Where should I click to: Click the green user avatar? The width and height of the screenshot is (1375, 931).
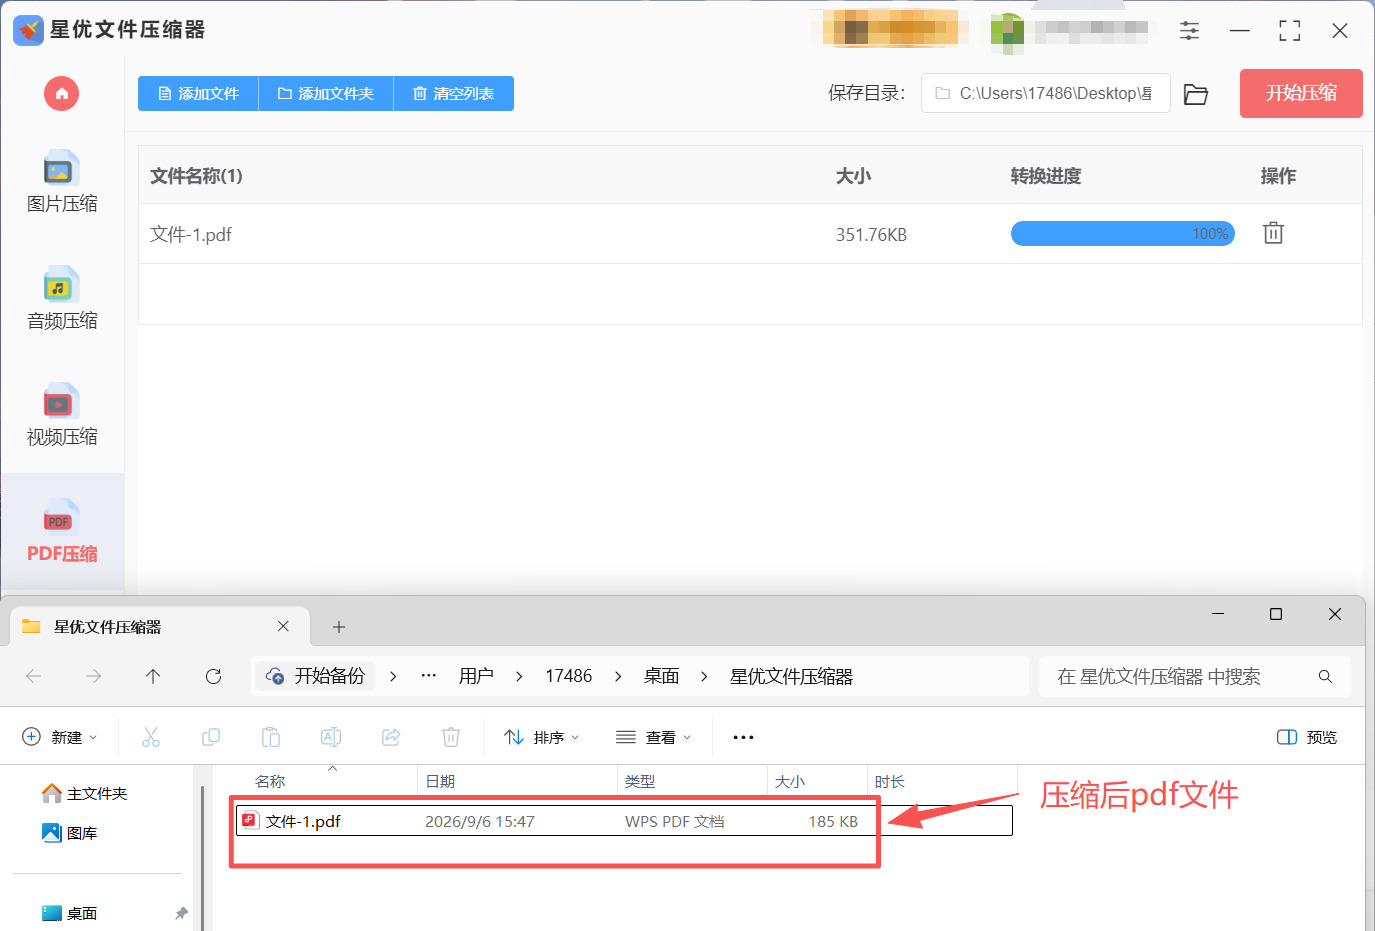1007,32
